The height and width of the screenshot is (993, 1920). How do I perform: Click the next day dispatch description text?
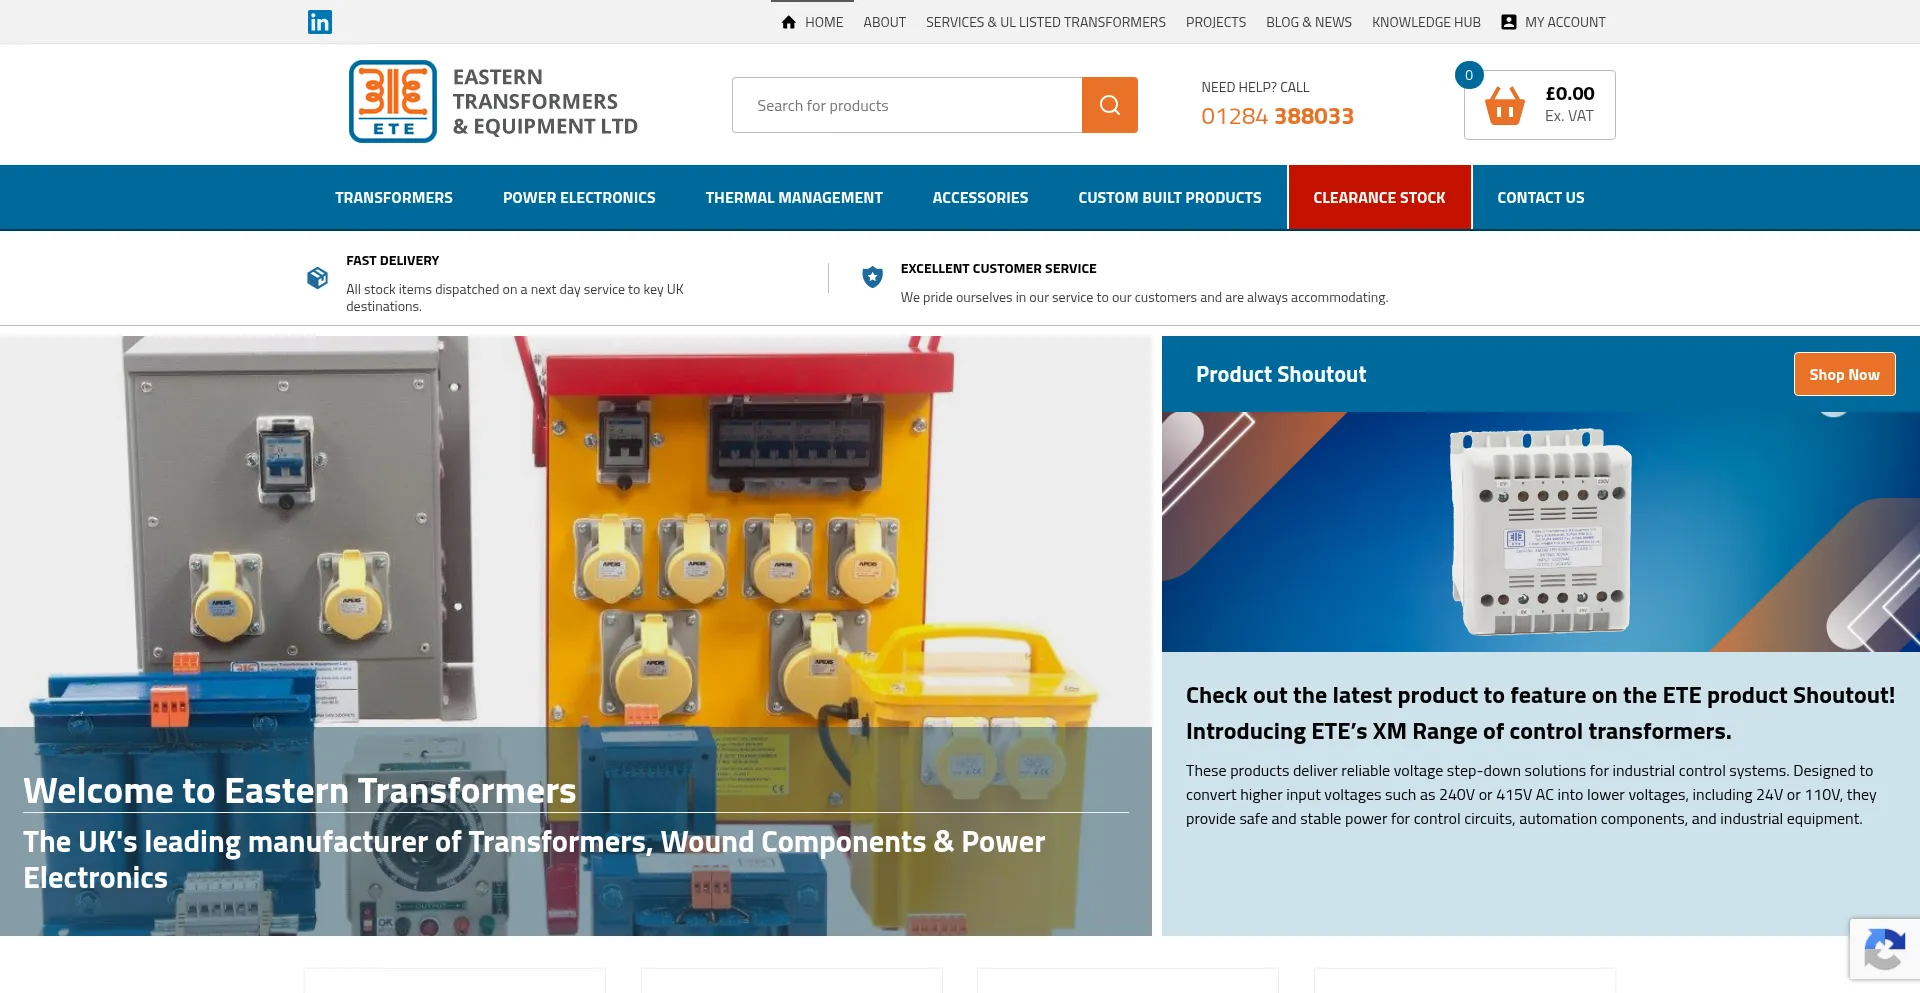[x=515, y=298]
